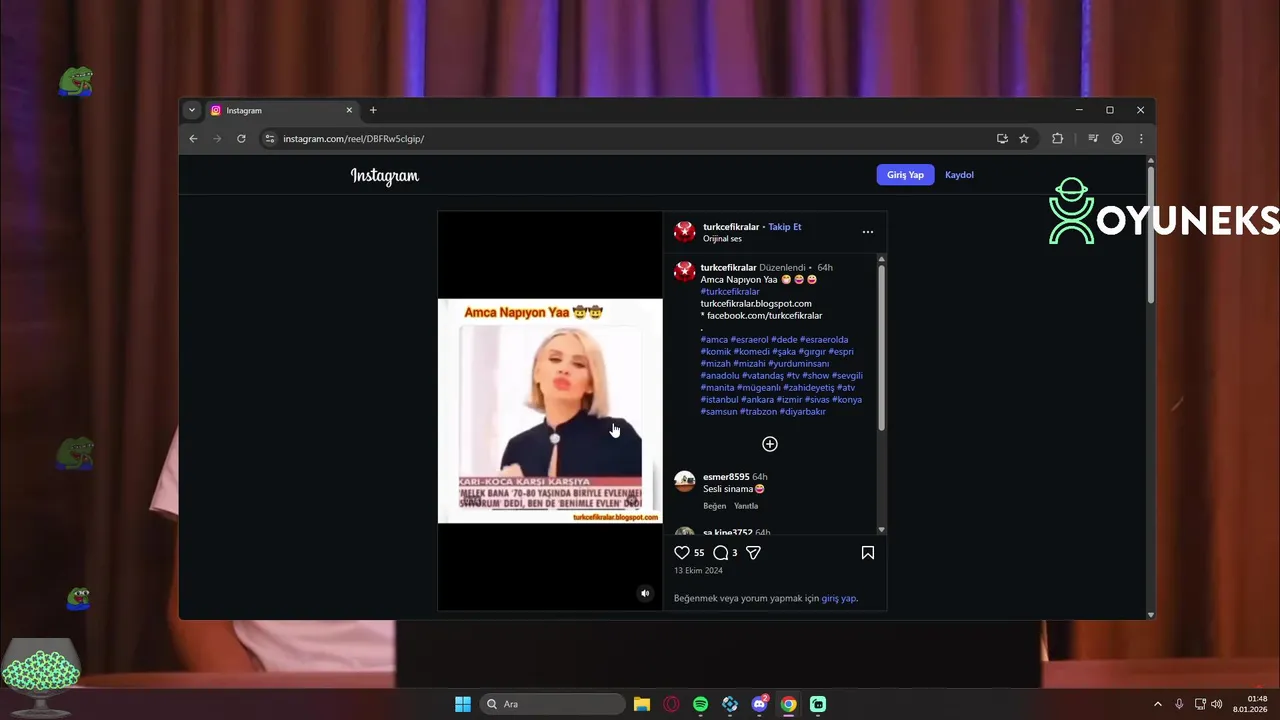The width and height of the screenshot is (1280, 720).
Task: Click Yanıtla under esmer8595 comment
Action: [x=746, y=506]
